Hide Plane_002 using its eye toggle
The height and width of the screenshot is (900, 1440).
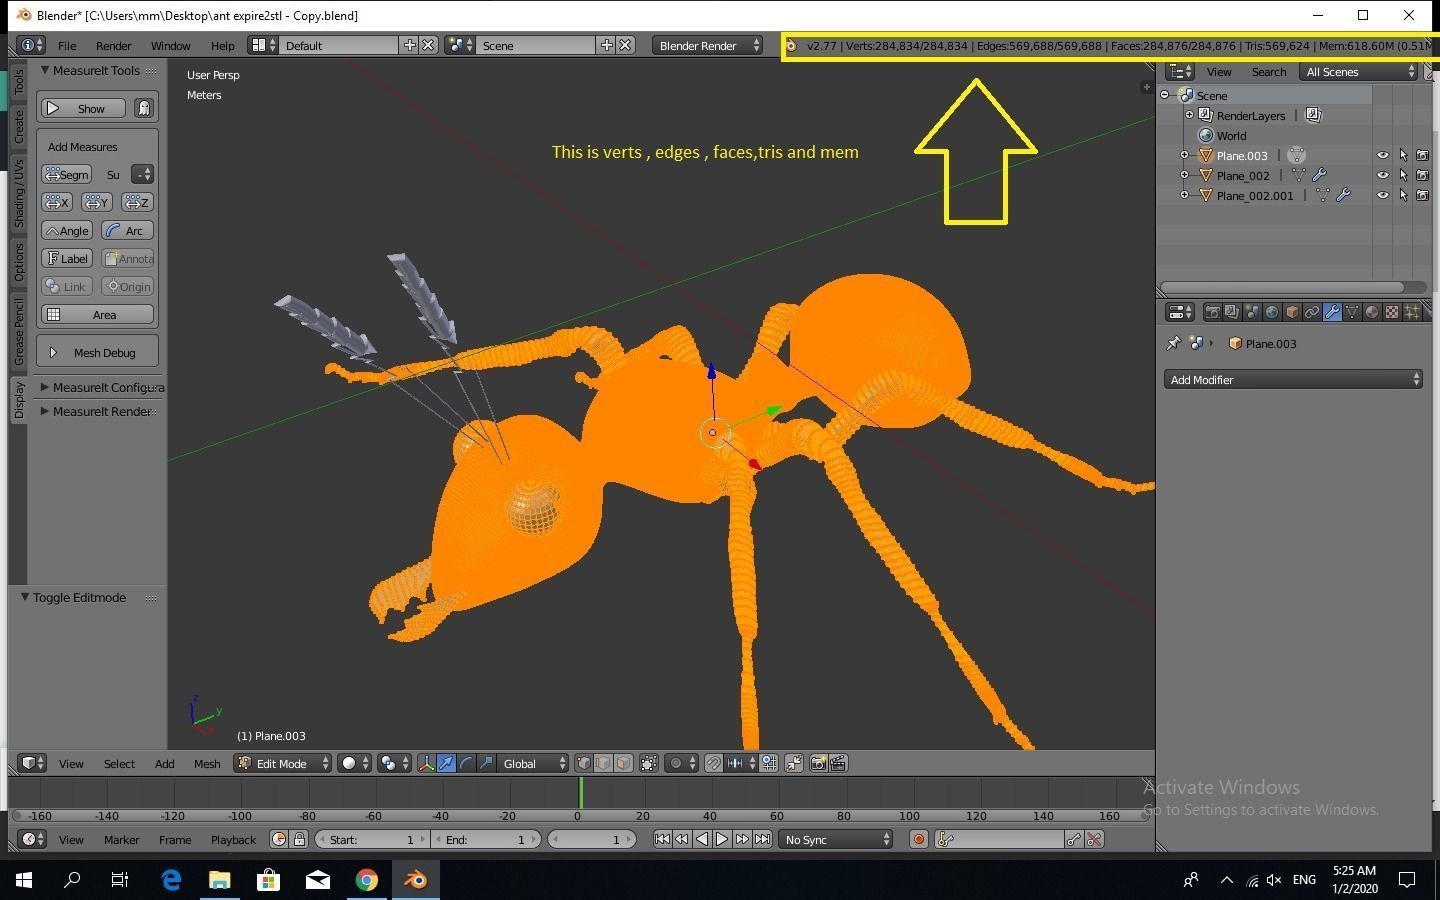[x=1383, y=175]
